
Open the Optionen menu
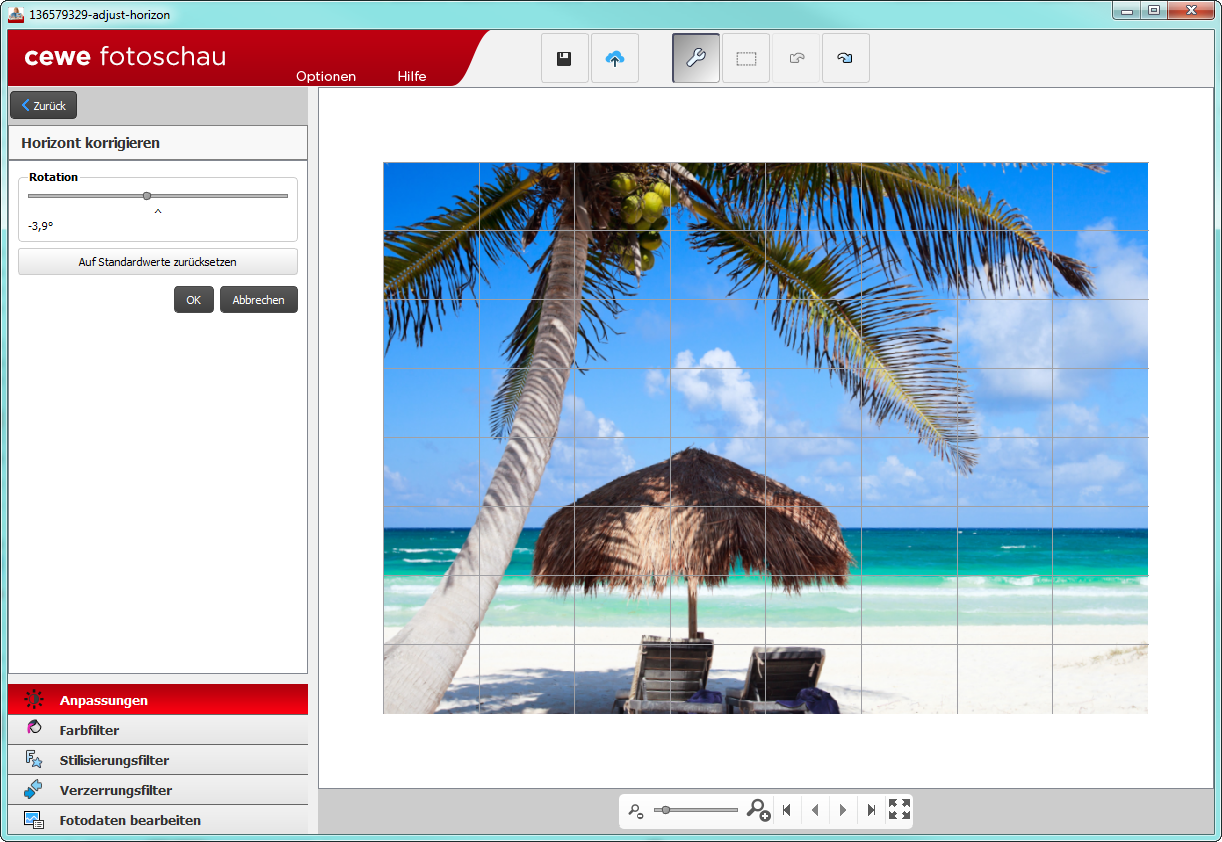point(326,77)
